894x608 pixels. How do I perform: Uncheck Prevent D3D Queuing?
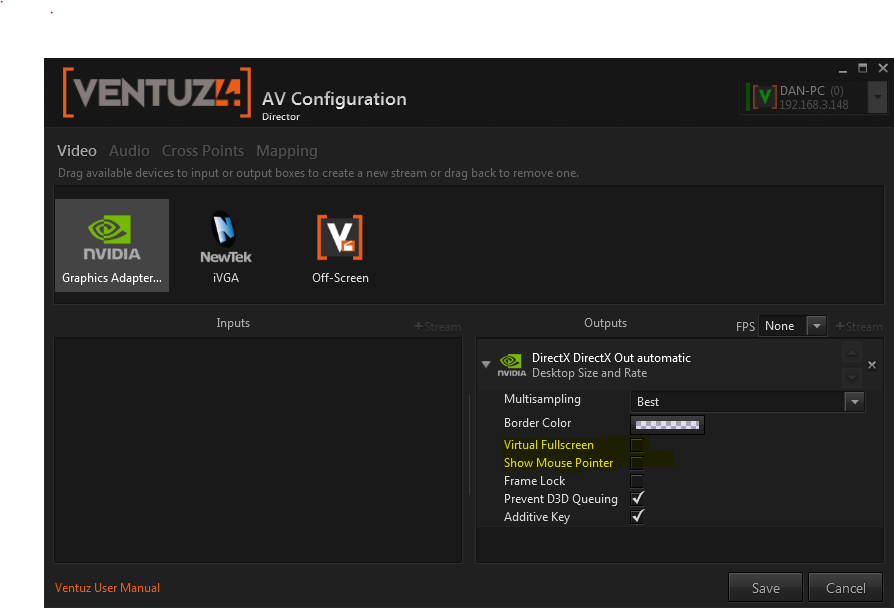pyautogui.click(x=637, y=499)
